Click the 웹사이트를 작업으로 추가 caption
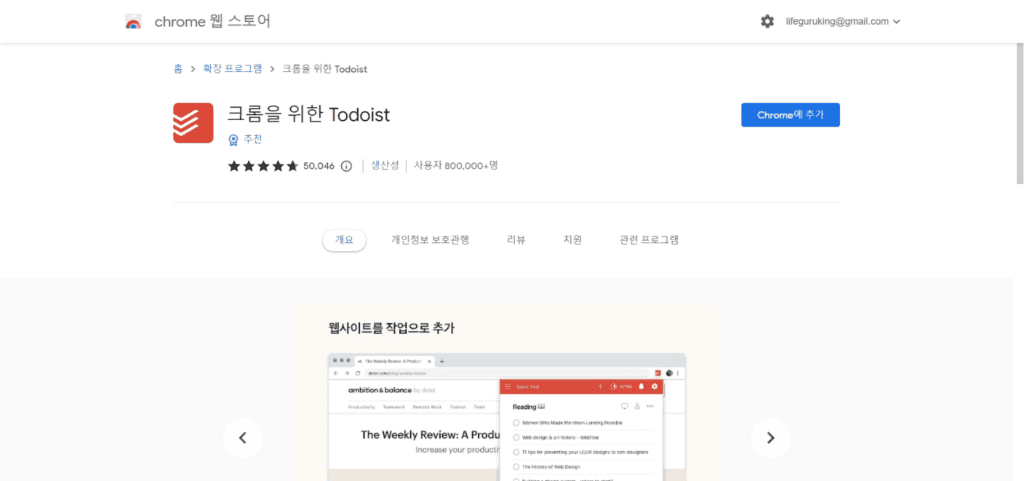The height and width of the screenshot is (481, 1024). point(391,328)
